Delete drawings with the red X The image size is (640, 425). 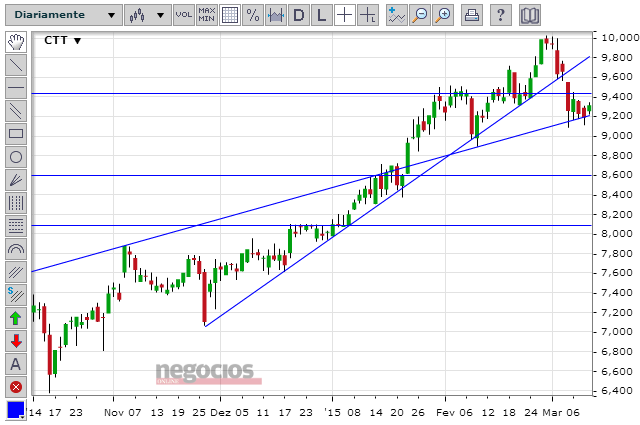(16, 387)
